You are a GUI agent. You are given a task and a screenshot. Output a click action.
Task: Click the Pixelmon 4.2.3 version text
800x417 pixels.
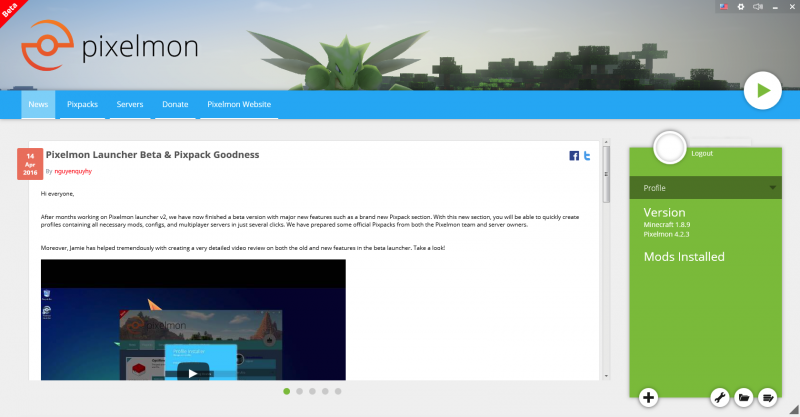point(666,234)
